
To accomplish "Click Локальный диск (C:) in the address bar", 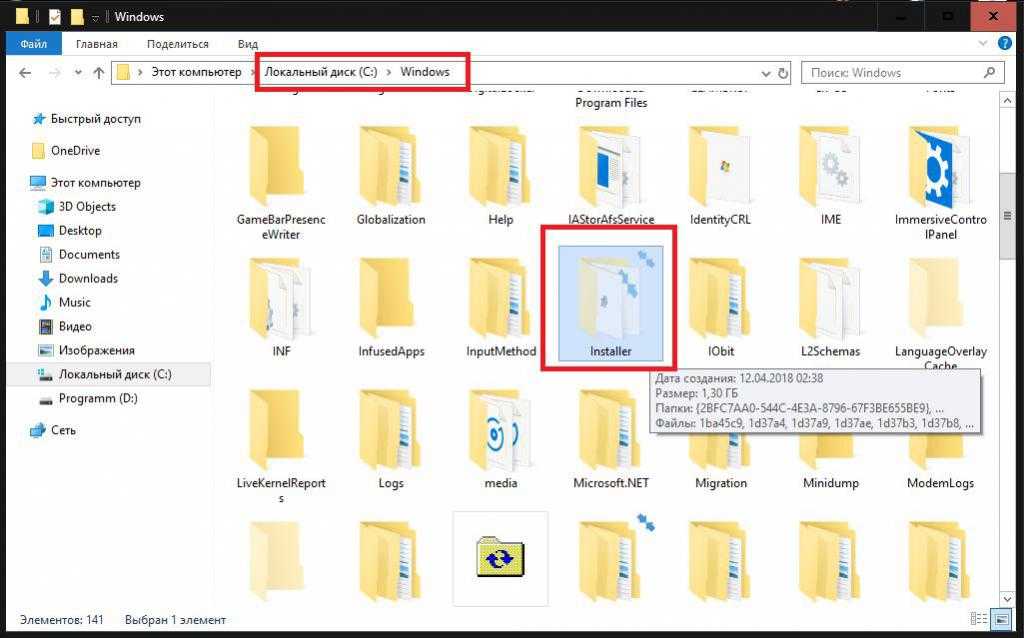I will click(321, 72).
